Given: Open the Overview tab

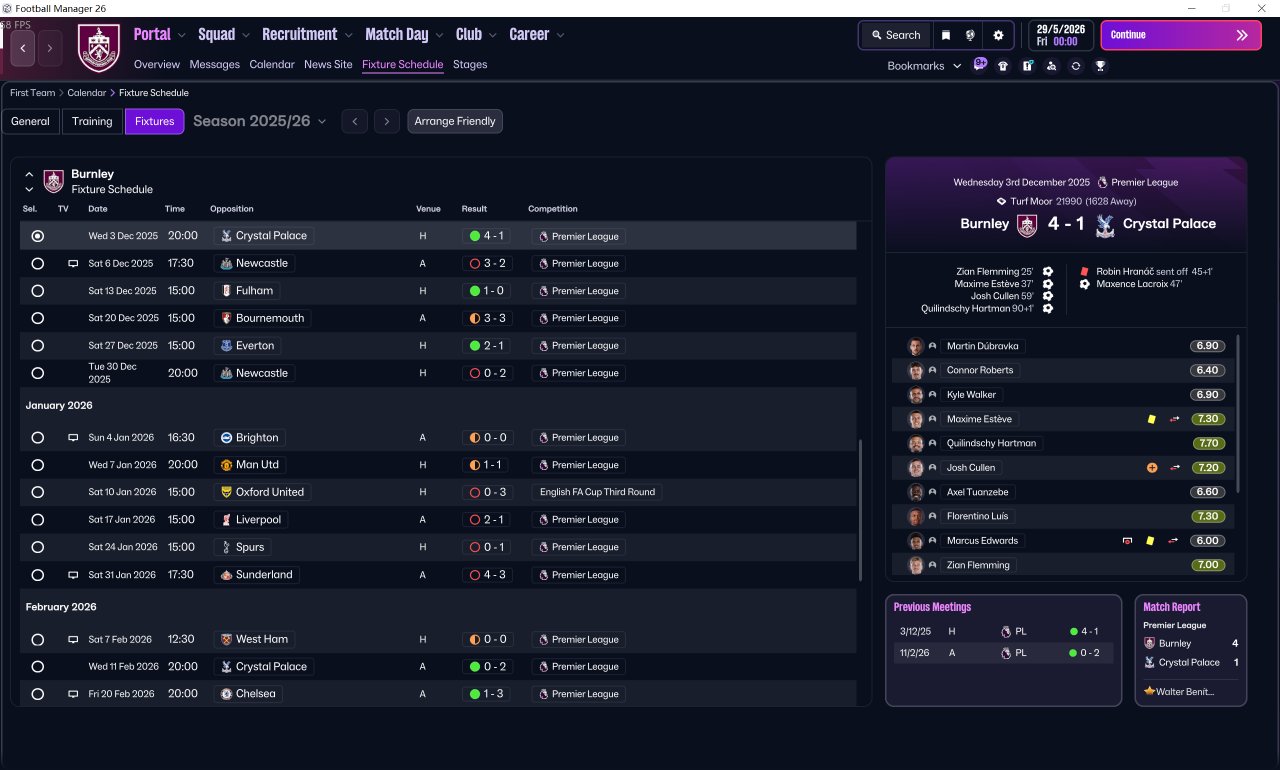Looking at the screenshot, I should point(157,64).
